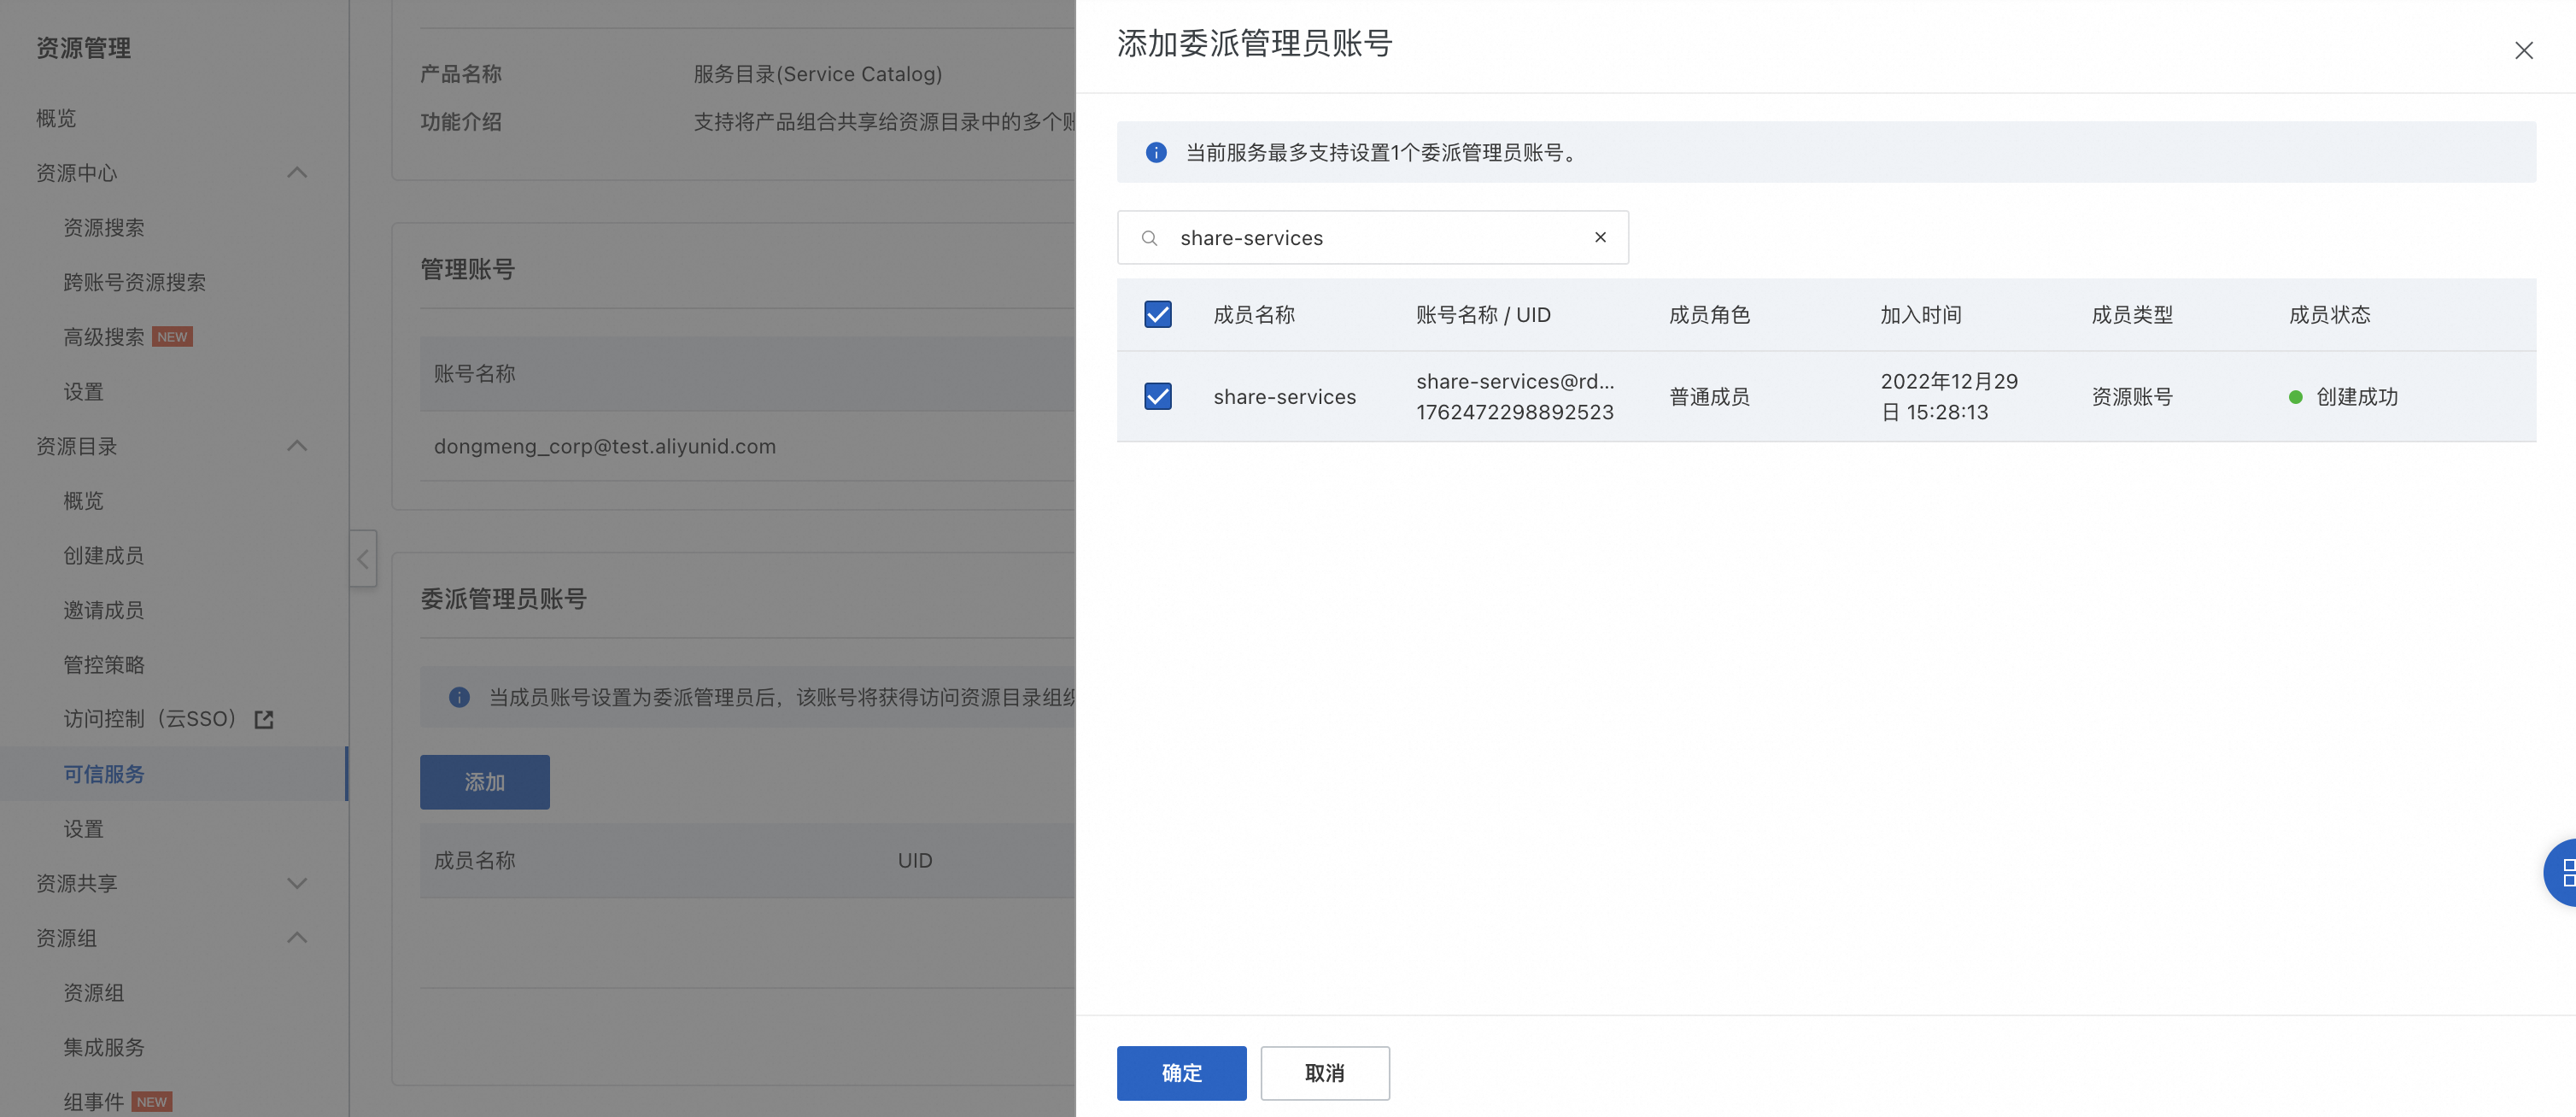
Task: Collapse the 资源目录 menu section
Action: [296, 446]
